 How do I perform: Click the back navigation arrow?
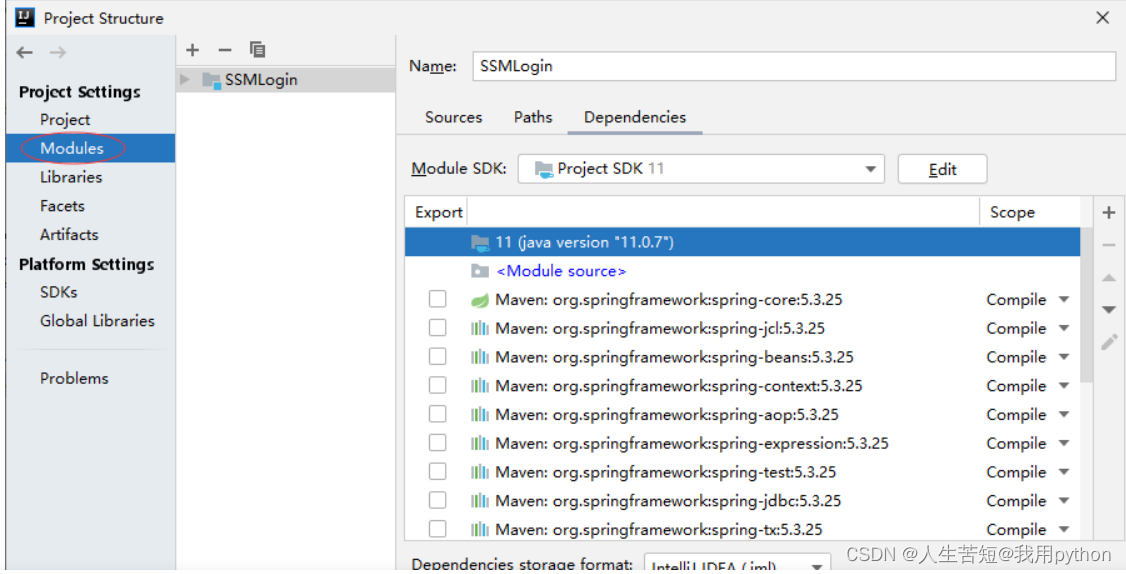coord(24,52)
